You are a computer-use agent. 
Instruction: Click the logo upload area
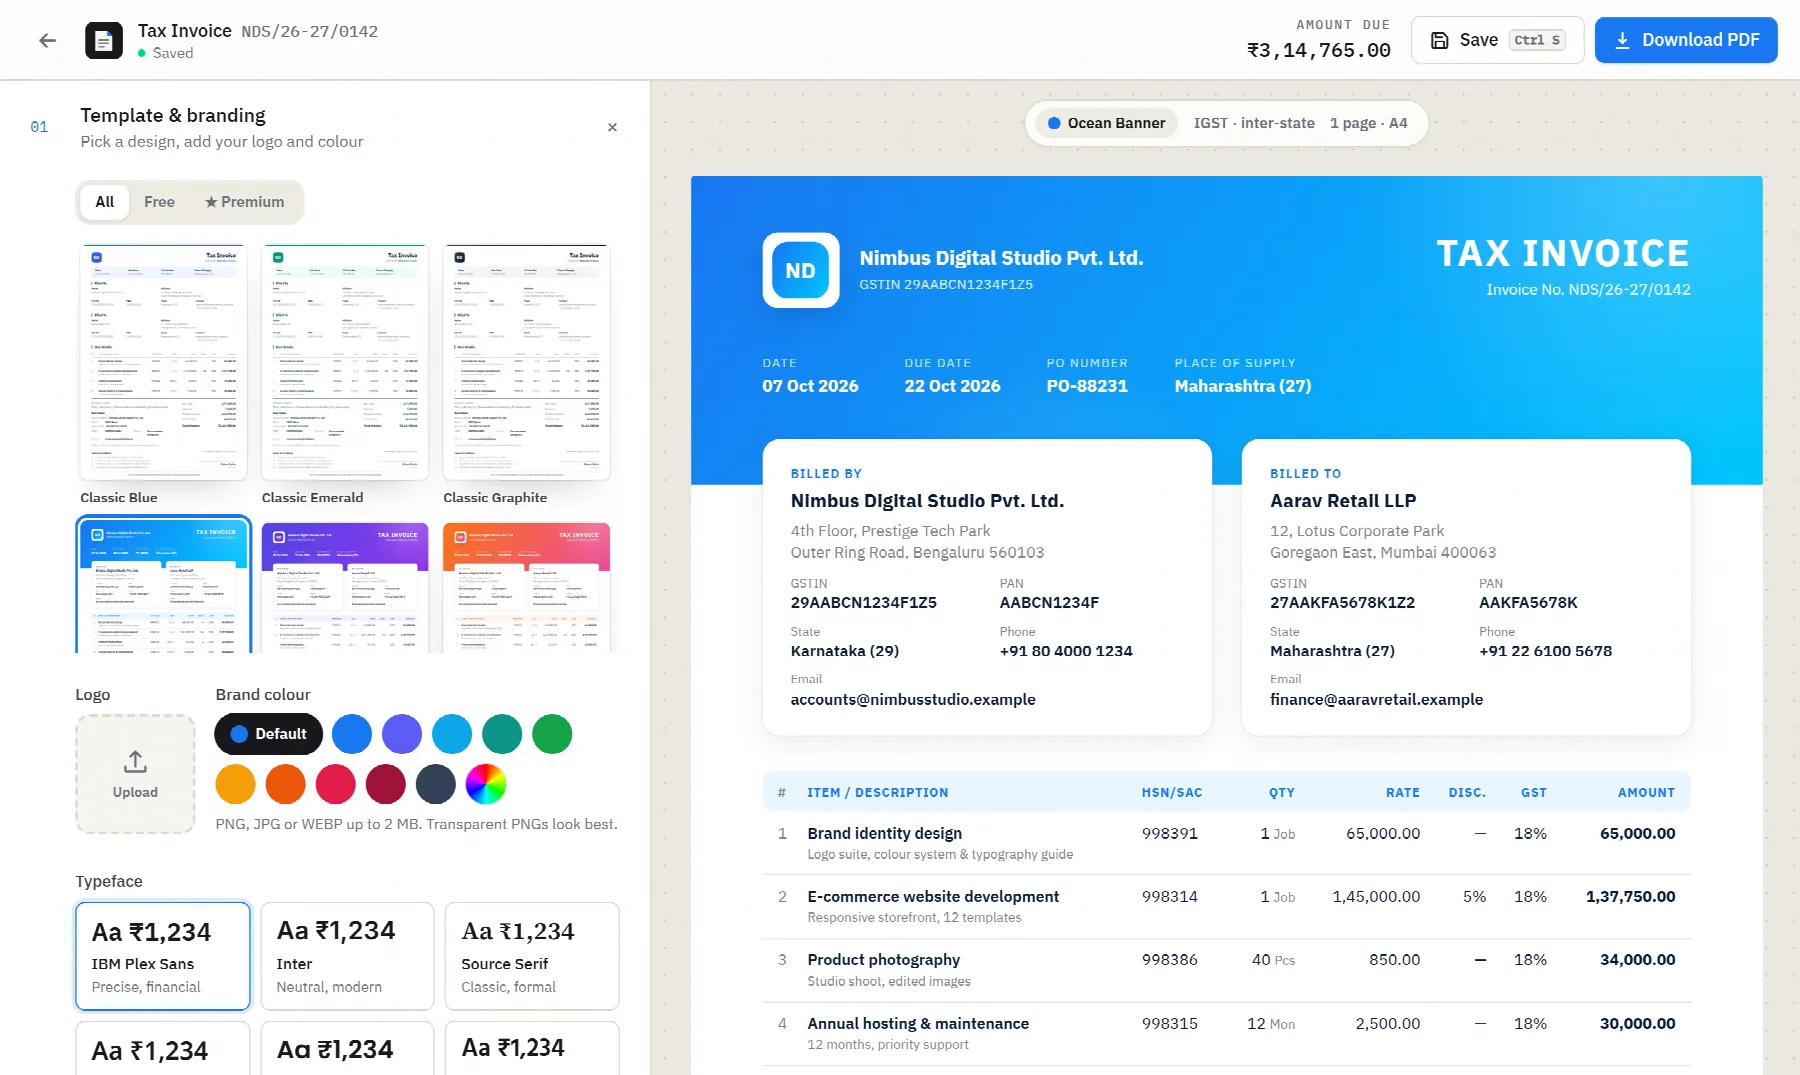(135, 773)
